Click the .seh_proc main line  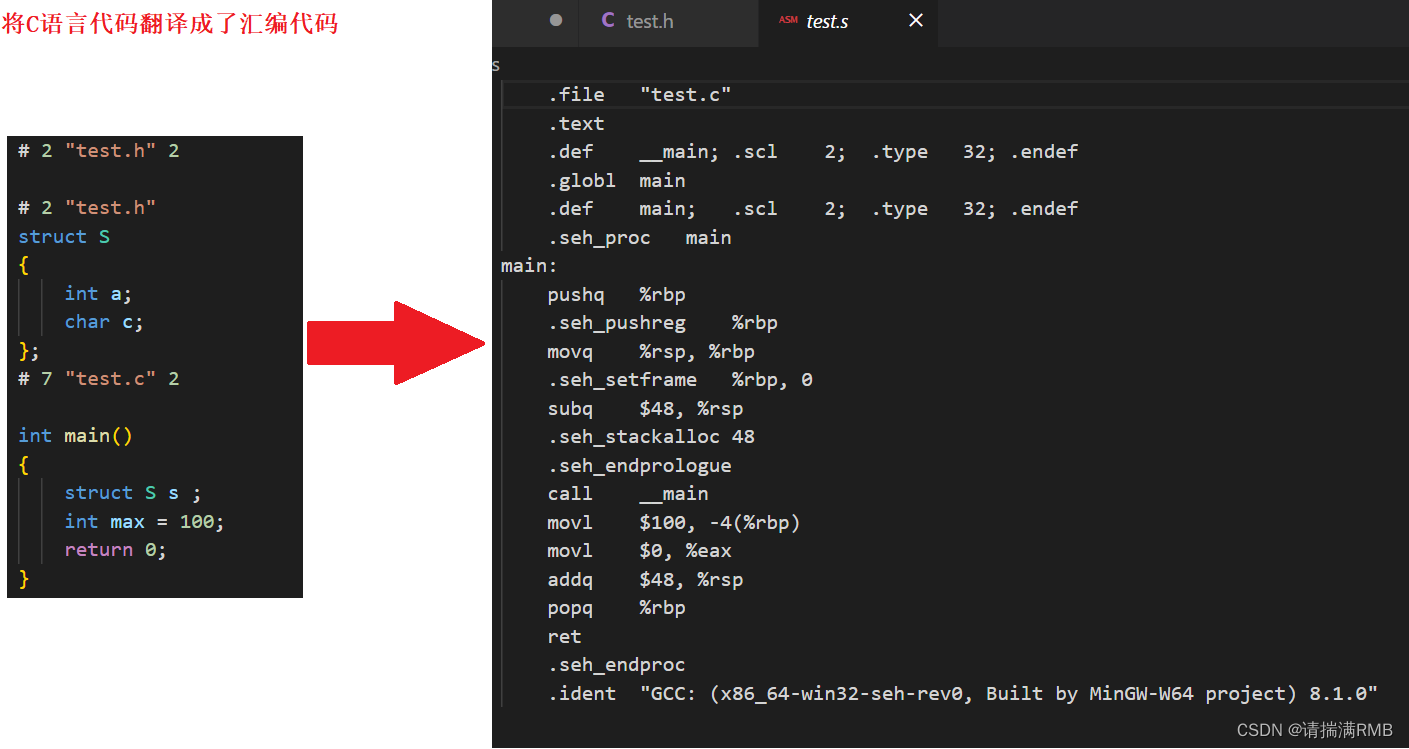[639, 238]
